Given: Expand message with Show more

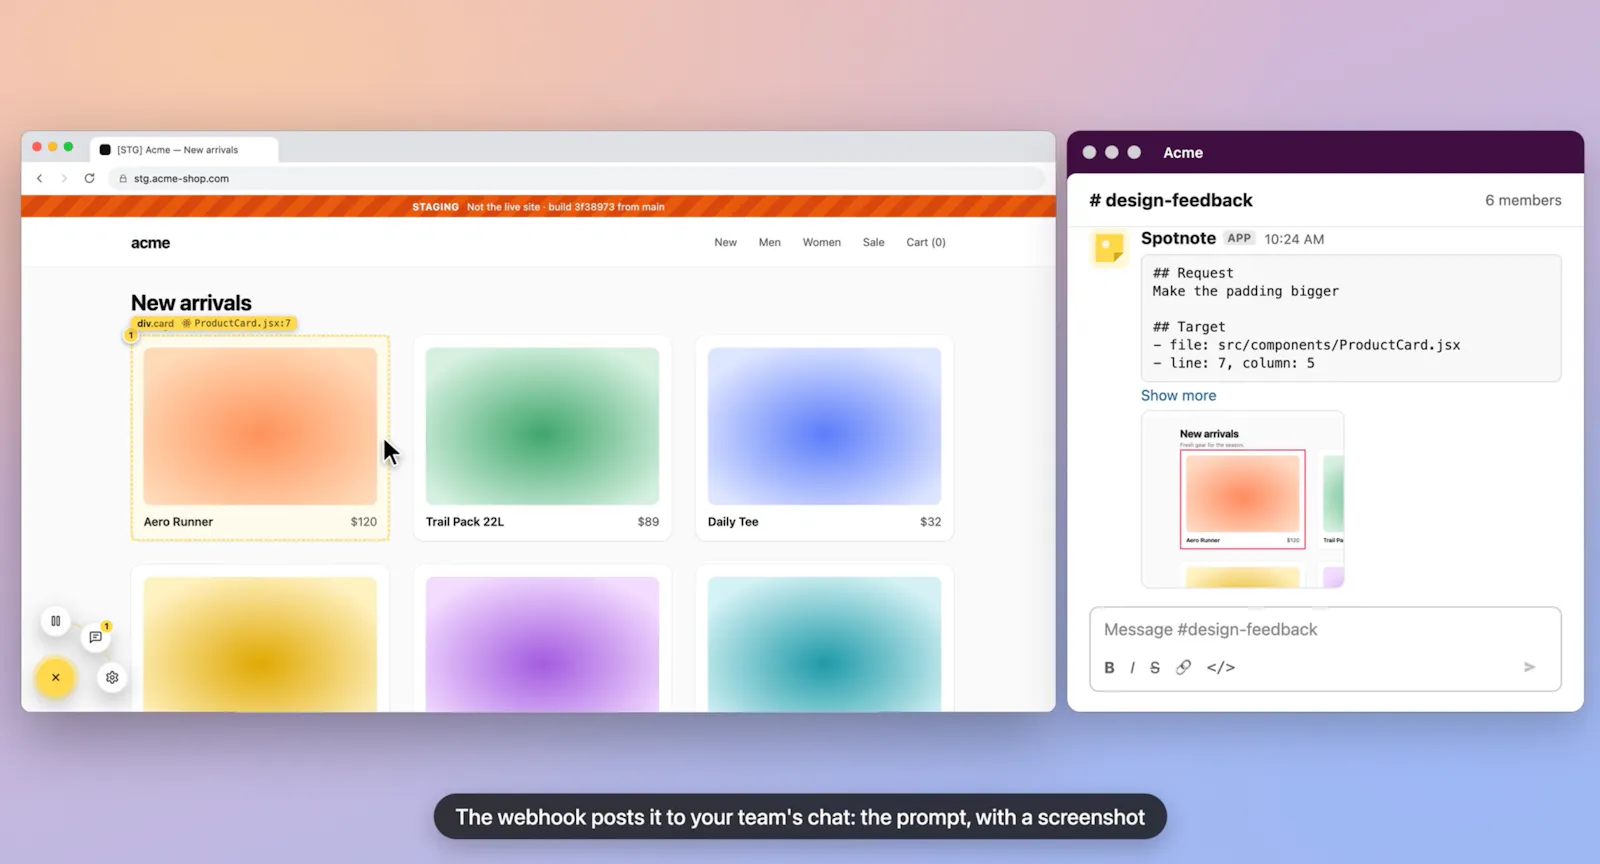Looking at the screenshot, I should pyautogui.click(x=1178, y=396).
